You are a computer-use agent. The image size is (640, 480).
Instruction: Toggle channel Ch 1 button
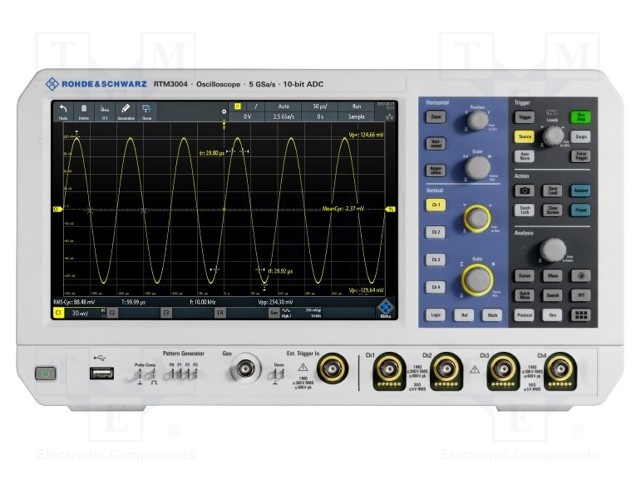tap(435, 204)
